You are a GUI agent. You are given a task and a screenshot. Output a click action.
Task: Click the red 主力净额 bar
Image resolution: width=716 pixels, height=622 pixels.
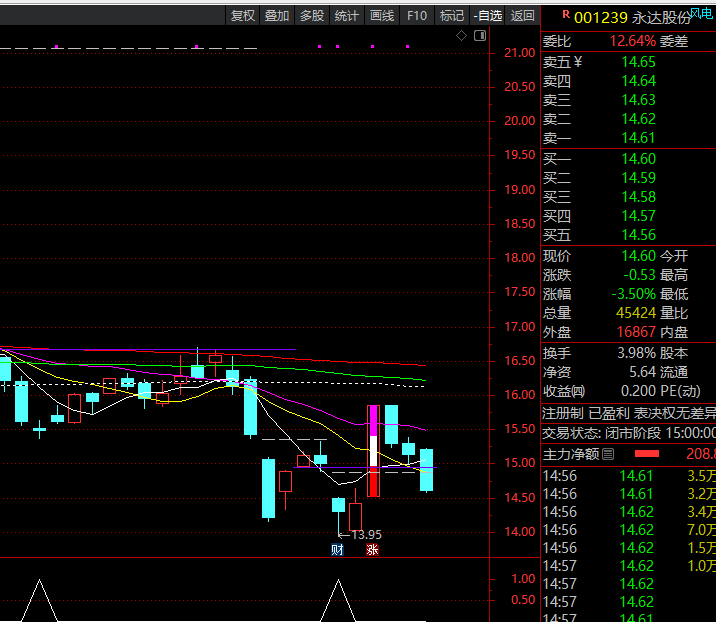pos(647,453)
